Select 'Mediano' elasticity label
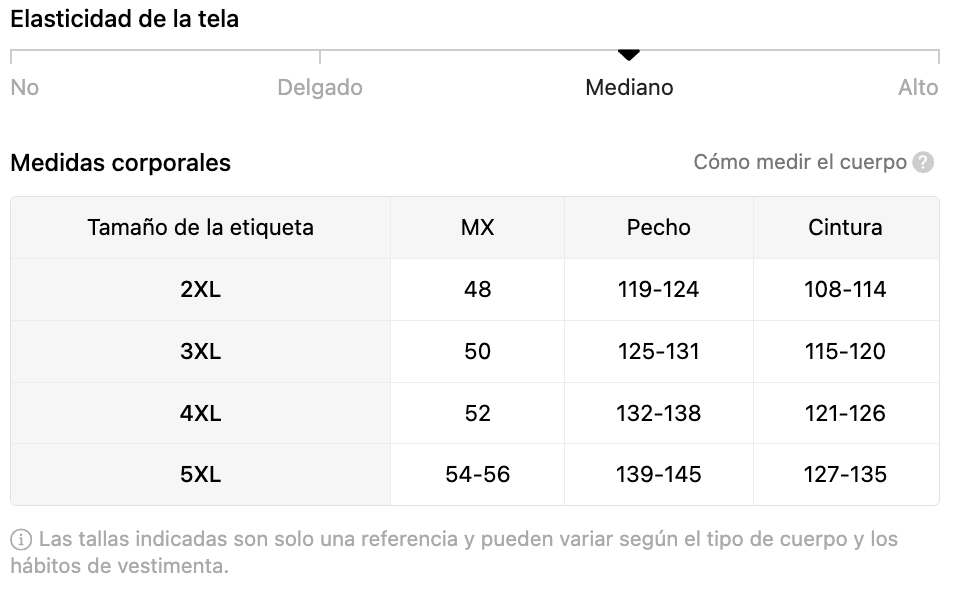 tap(629, 88)
